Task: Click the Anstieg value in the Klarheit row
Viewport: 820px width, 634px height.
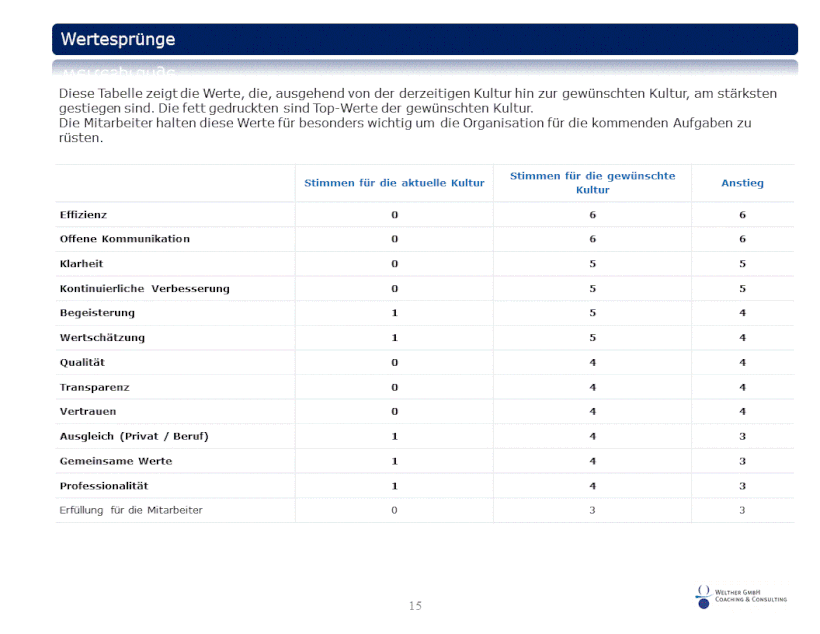Action: pos(742,264)
